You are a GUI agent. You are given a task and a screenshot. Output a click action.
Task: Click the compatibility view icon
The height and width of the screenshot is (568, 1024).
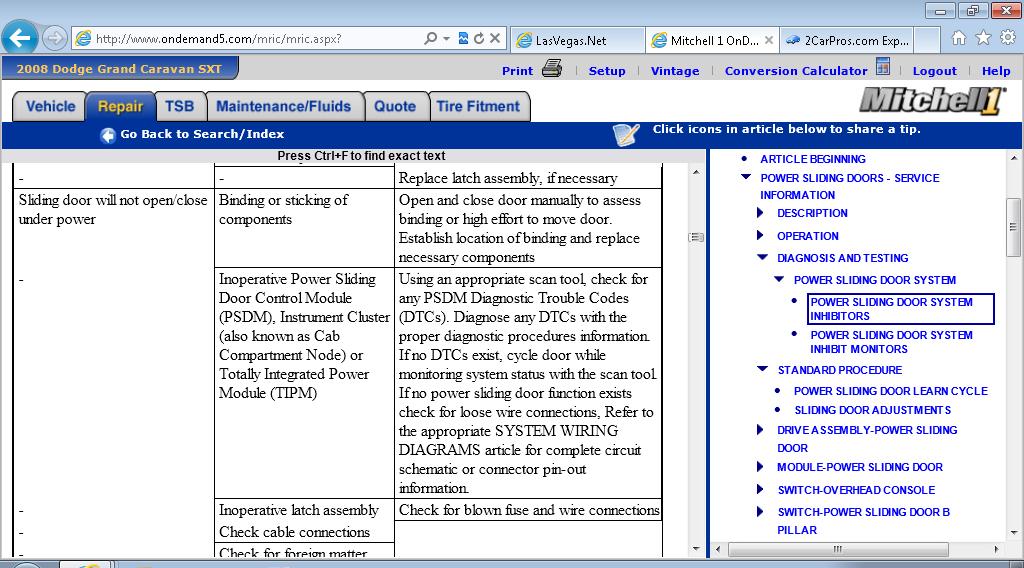coord(463,39)
